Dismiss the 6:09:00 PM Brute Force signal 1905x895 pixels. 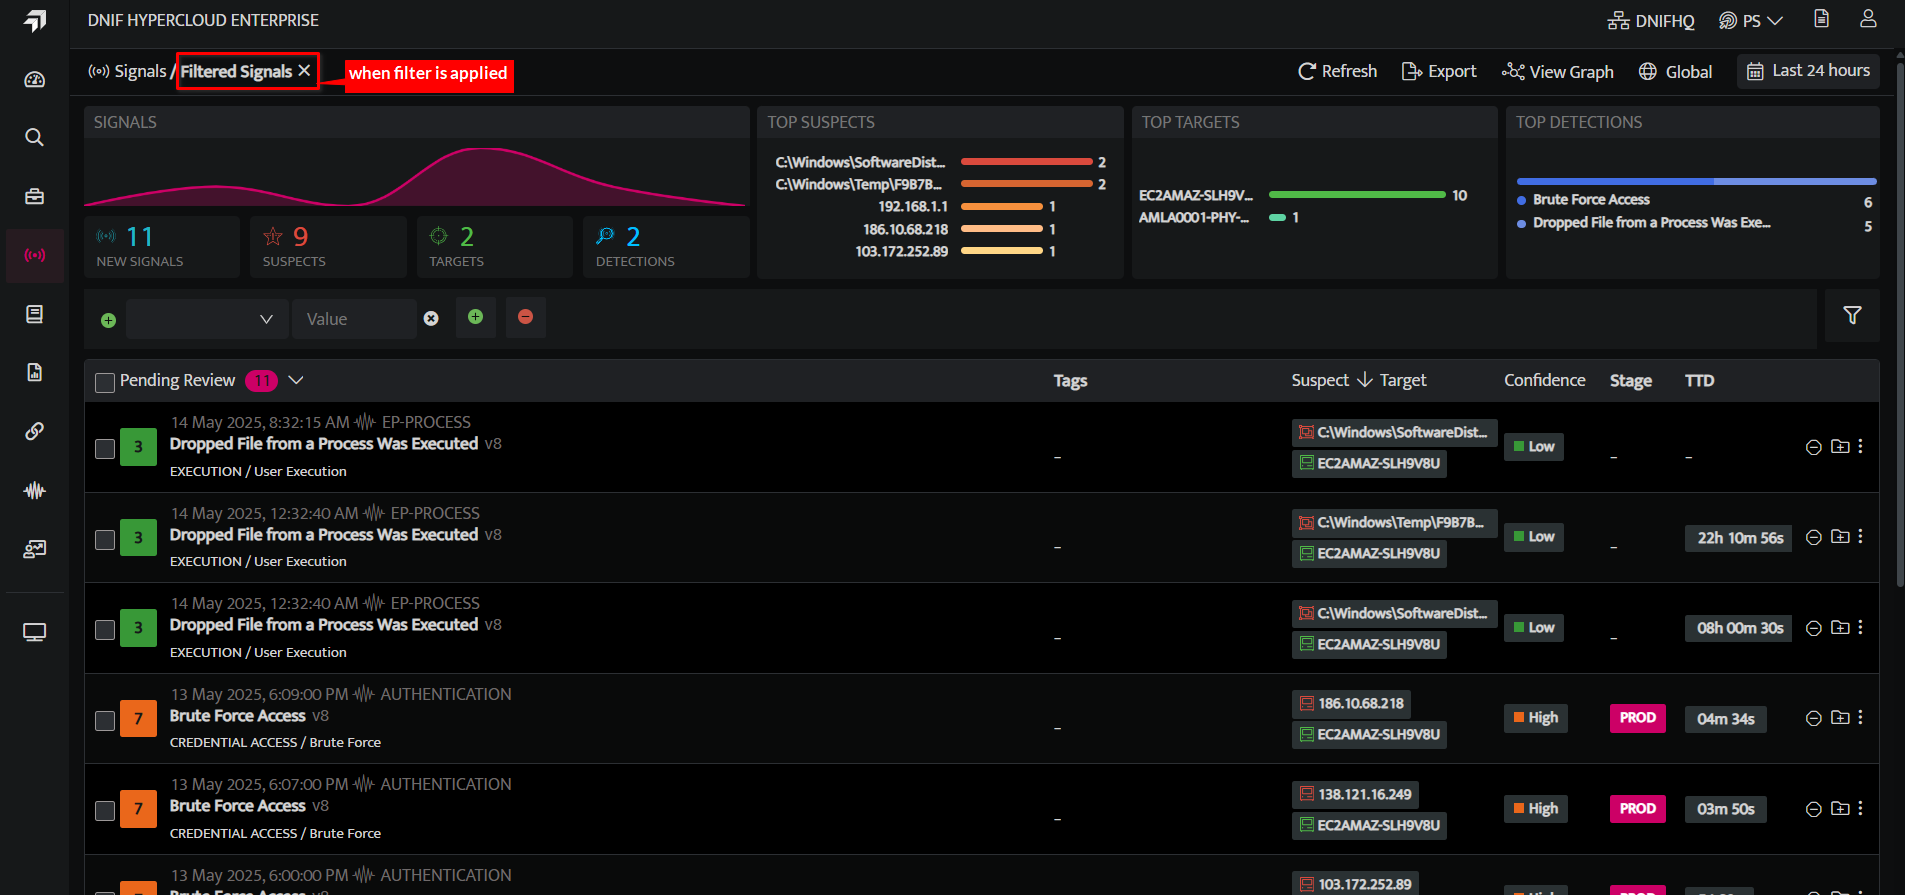1813,718
